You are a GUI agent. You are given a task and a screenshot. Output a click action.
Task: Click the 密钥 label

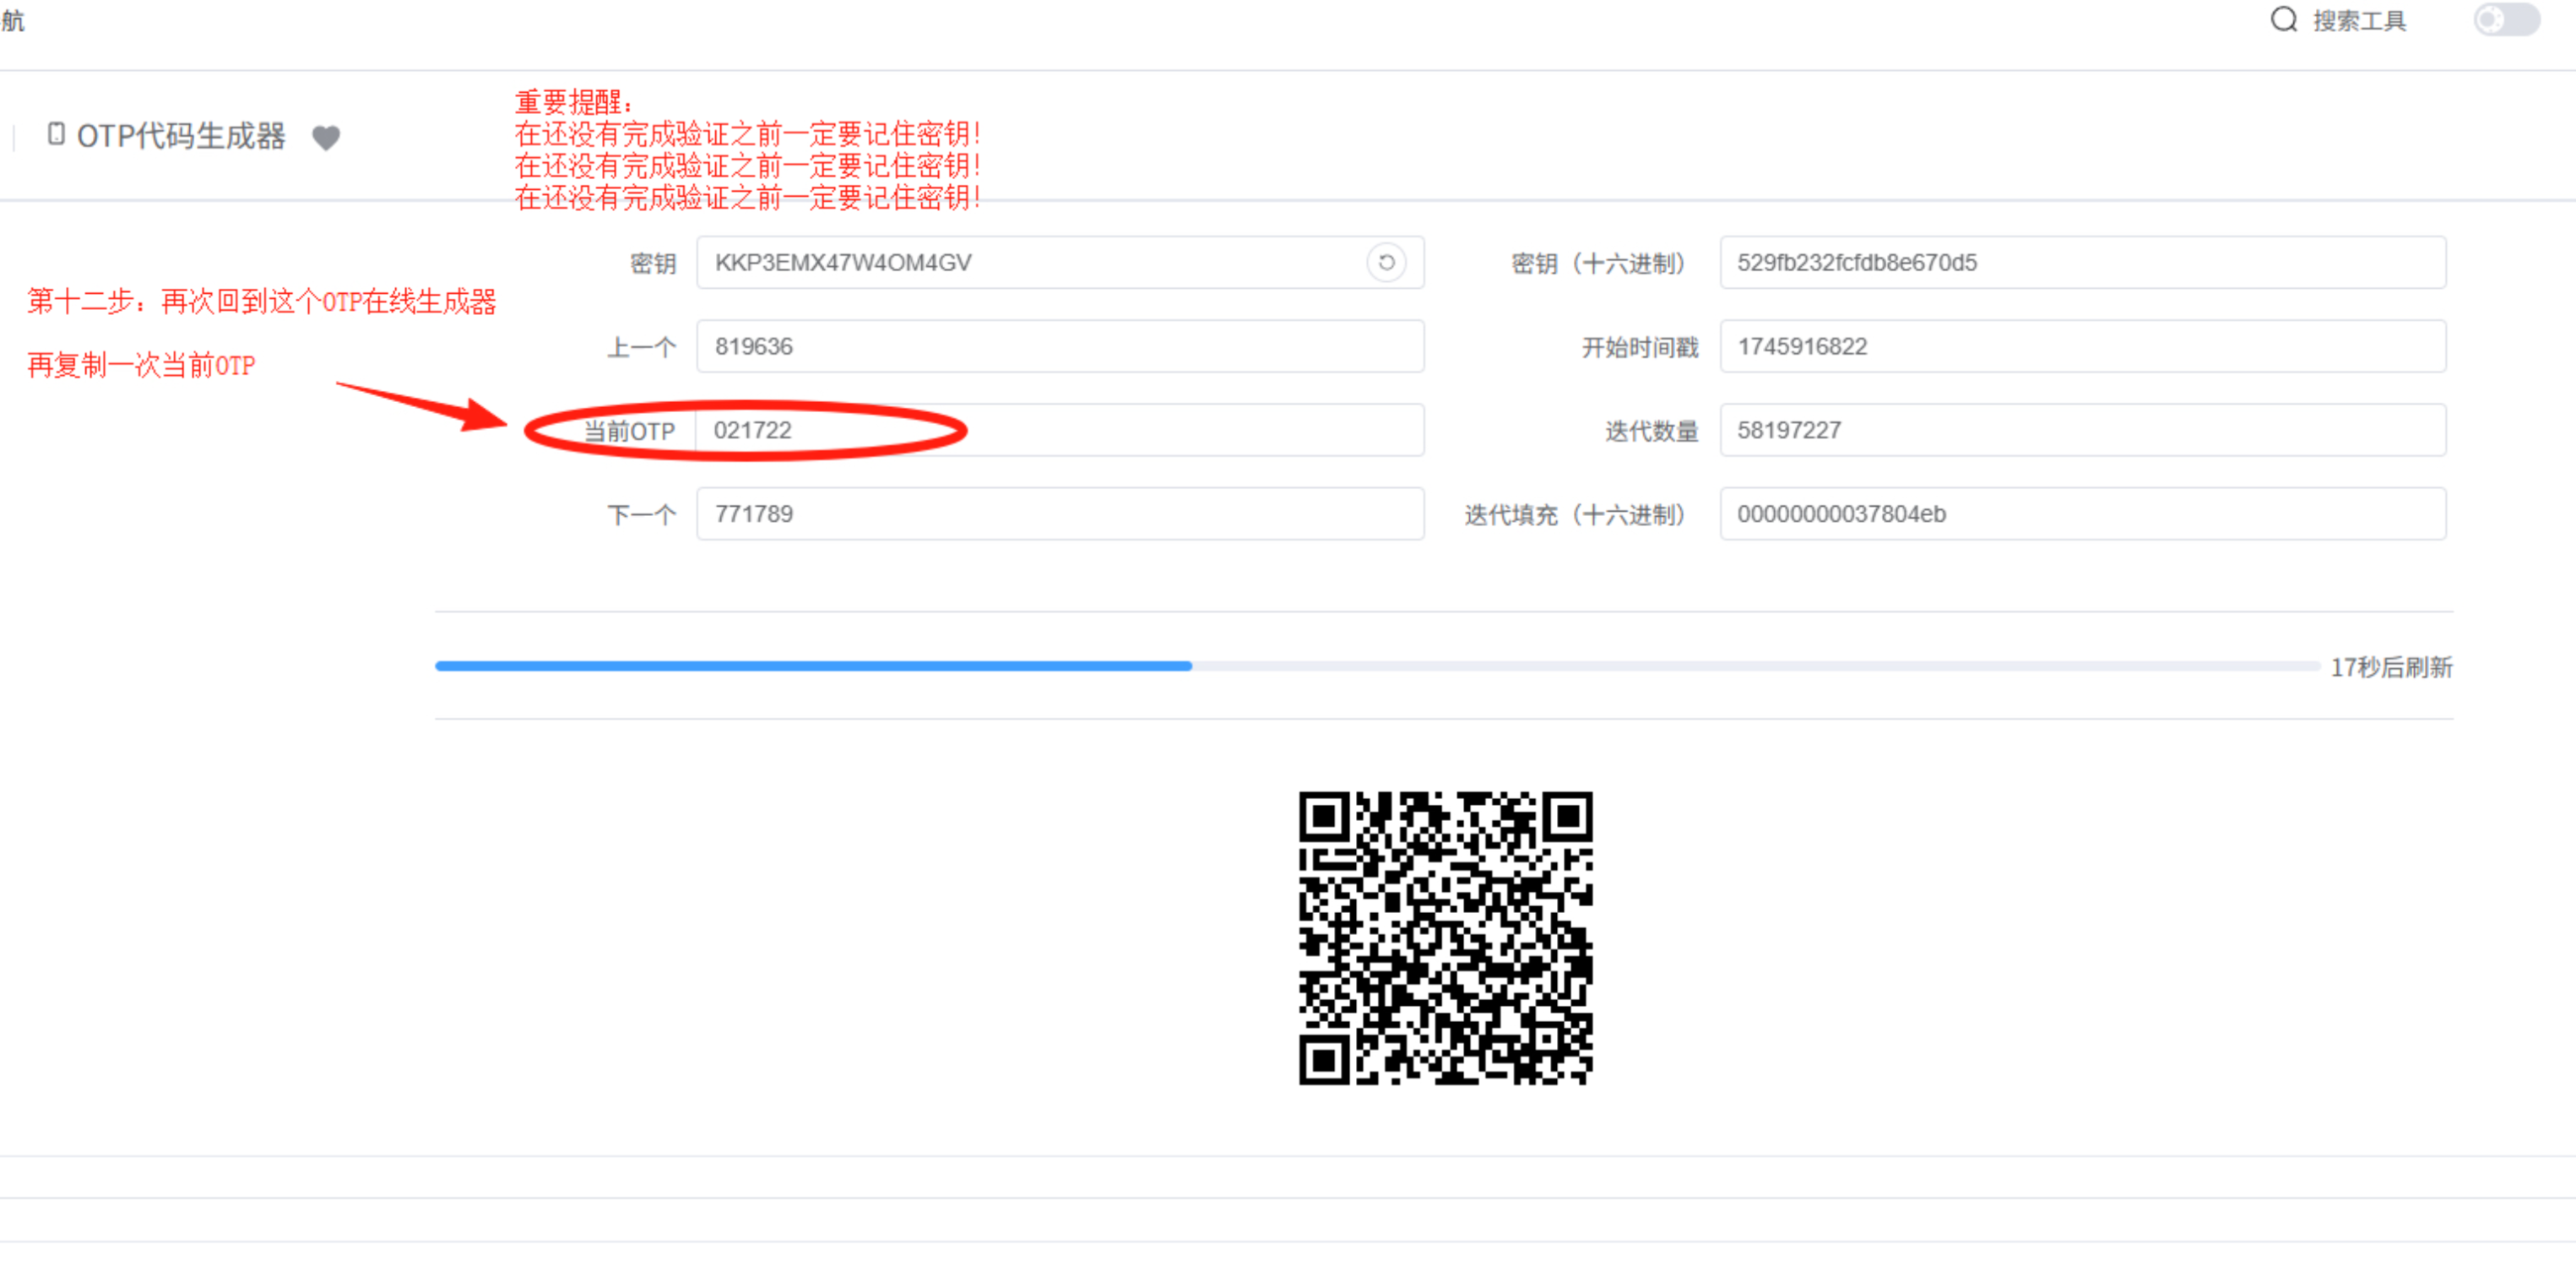click(653, 264)
